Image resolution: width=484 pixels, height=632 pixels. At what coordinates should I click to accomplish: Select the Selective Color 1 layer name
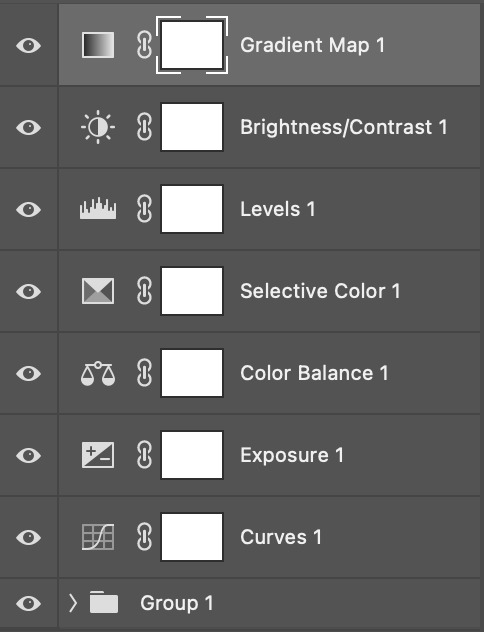(320, 291)
